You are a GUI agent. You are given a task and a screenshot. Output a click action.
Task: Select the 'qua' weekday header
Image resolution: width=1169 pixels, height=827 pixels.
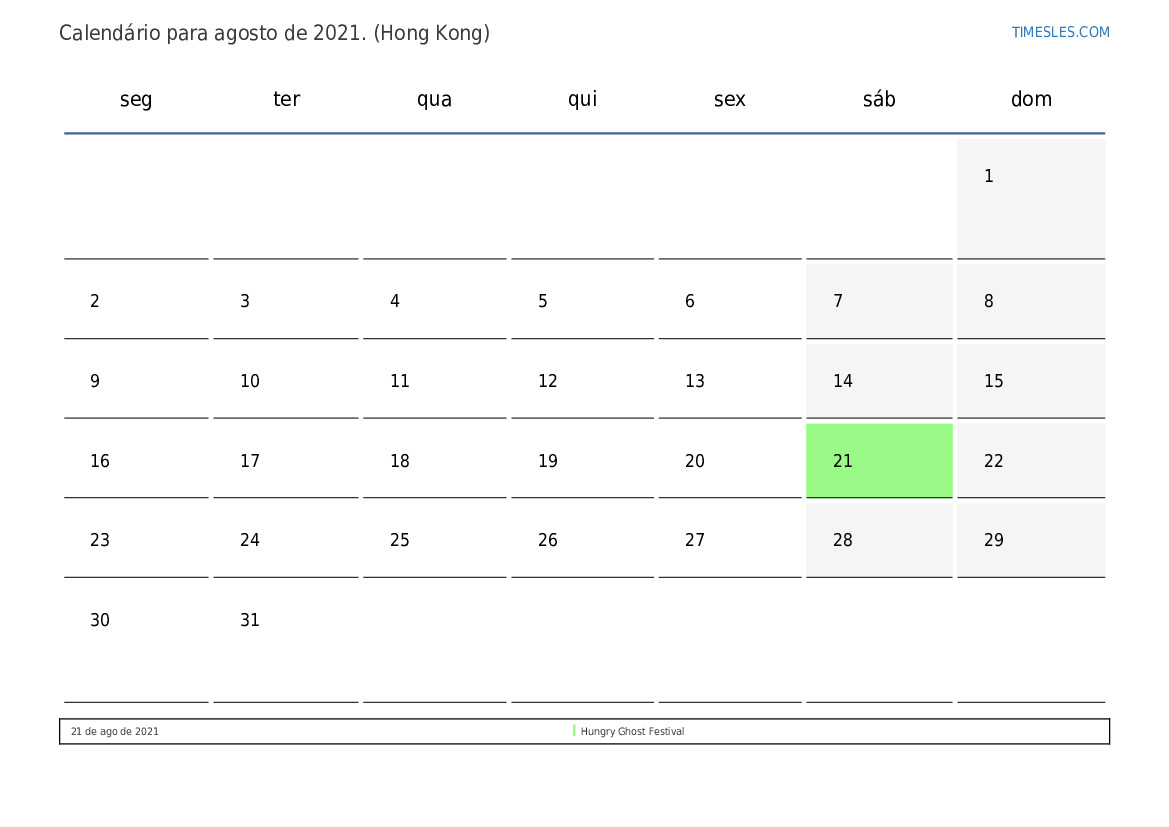[434, 99]
